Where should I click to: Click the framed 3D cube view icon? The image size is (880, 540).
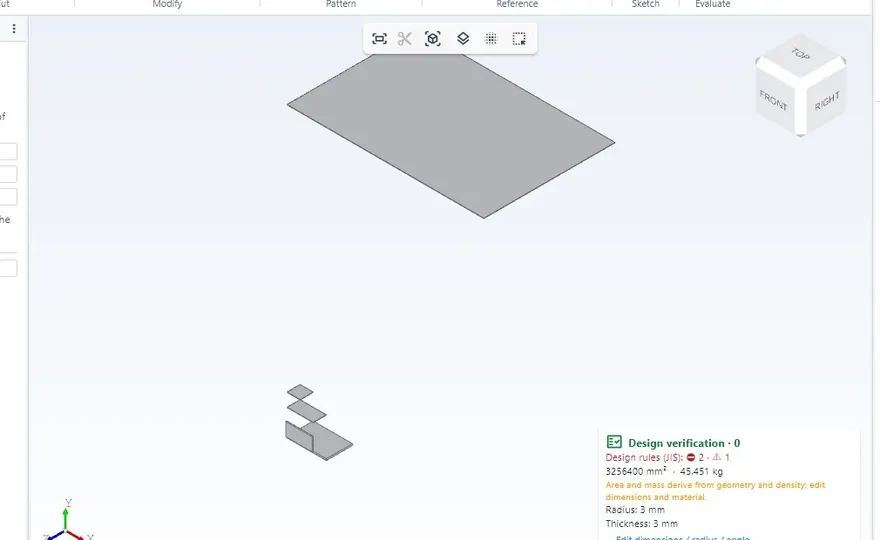coord(433,39)
